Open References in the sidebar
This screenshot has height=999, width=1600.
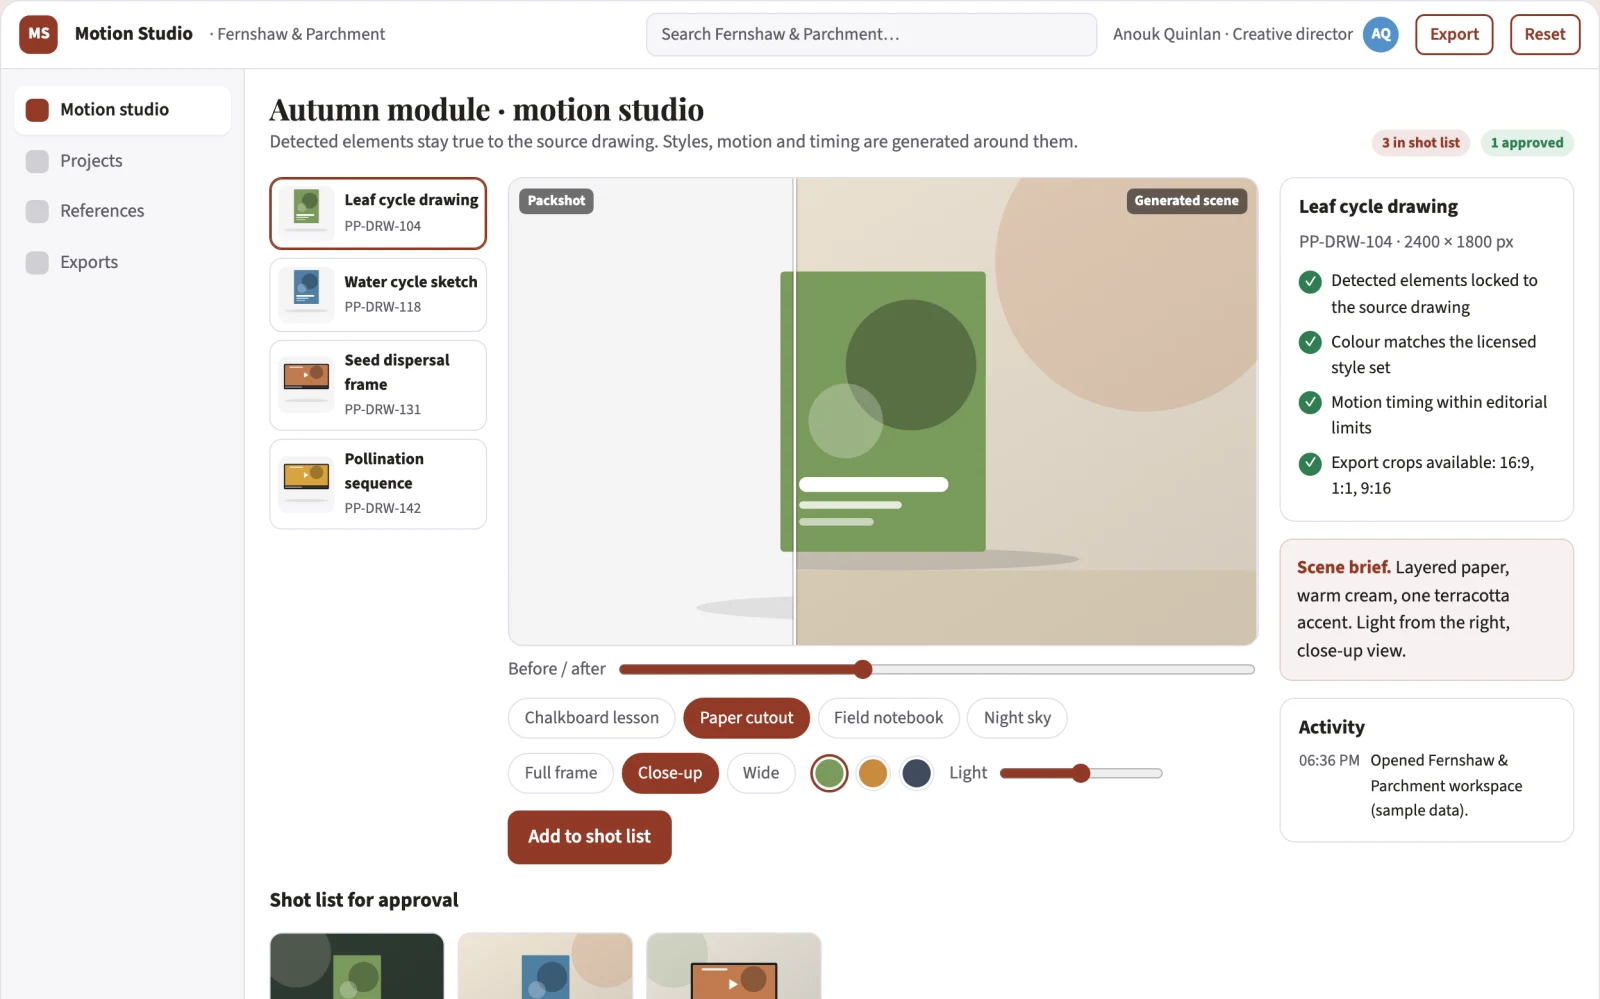123,211
